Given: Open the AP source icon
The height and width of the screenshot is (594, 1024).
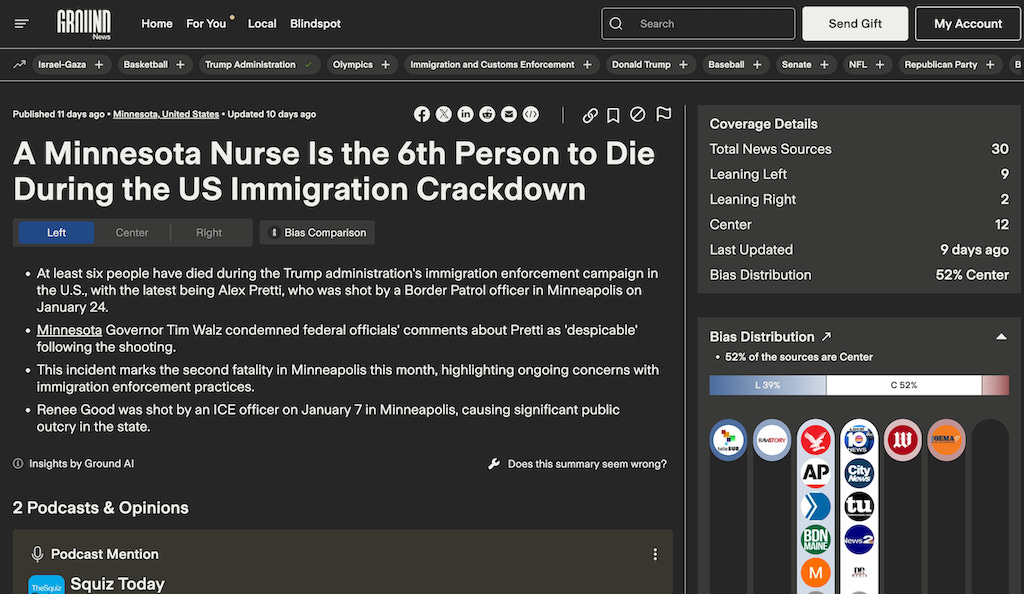Looking at the screenshot, I should coord(816,472).
